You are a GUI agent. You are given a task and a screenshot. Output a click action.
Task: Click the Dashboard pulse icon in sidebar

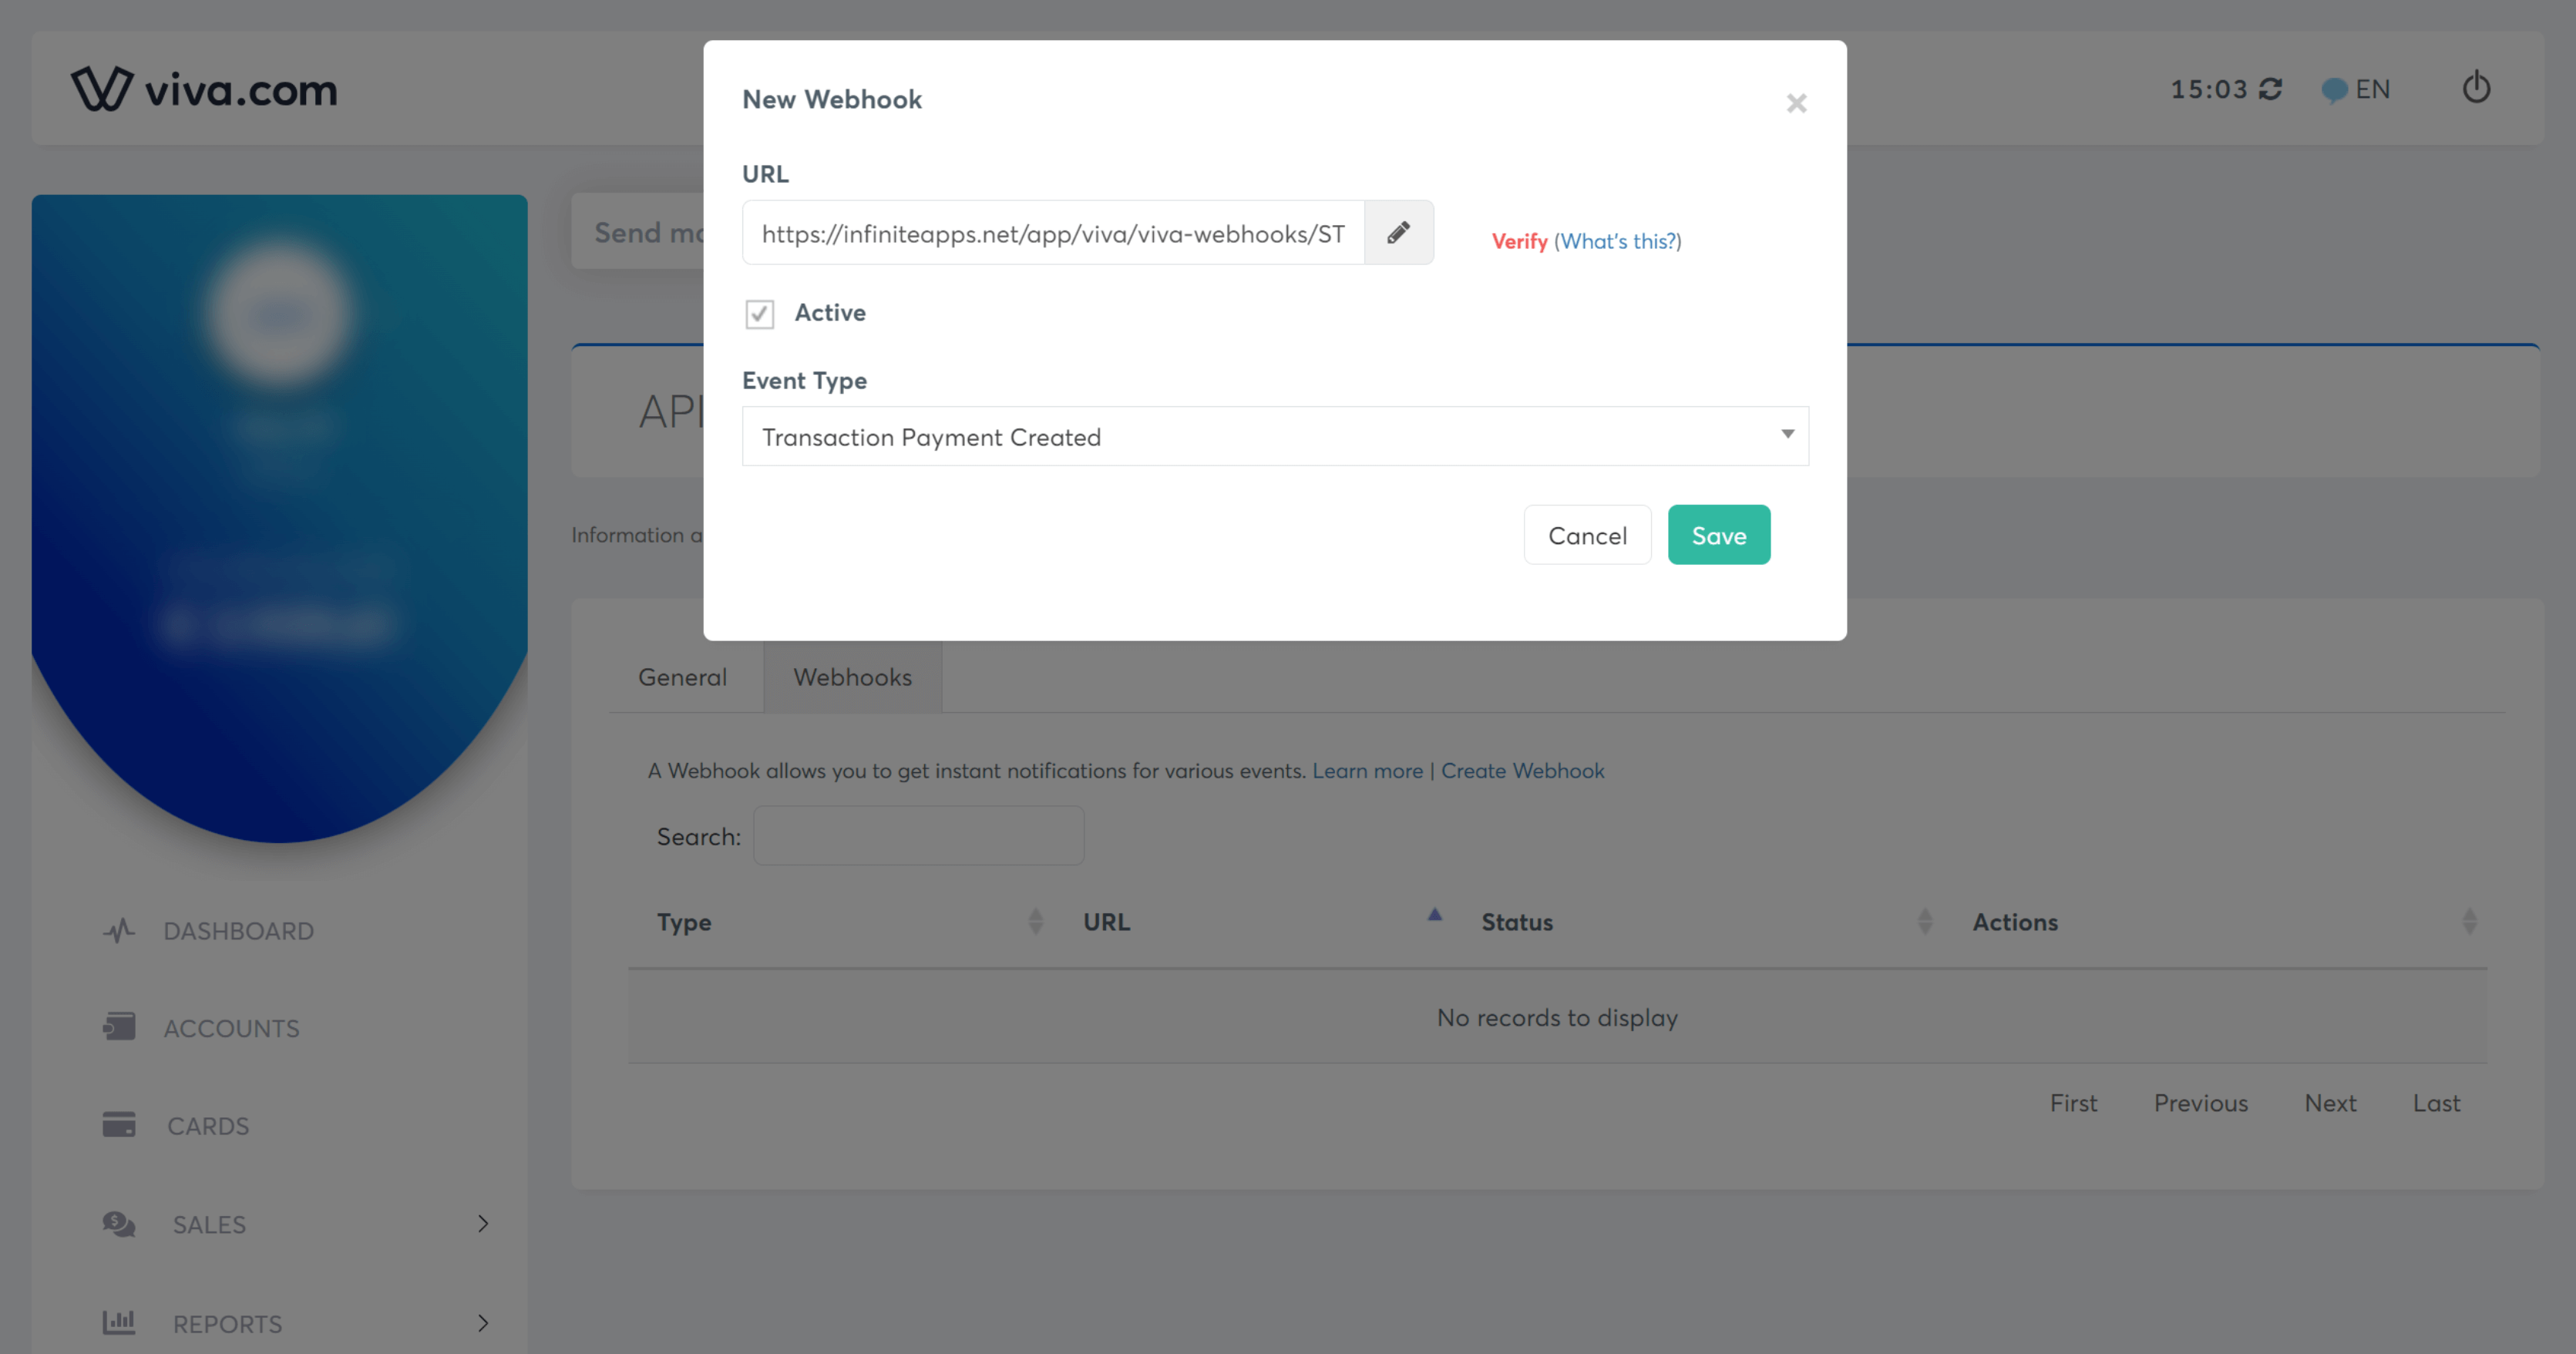(119, 931)
